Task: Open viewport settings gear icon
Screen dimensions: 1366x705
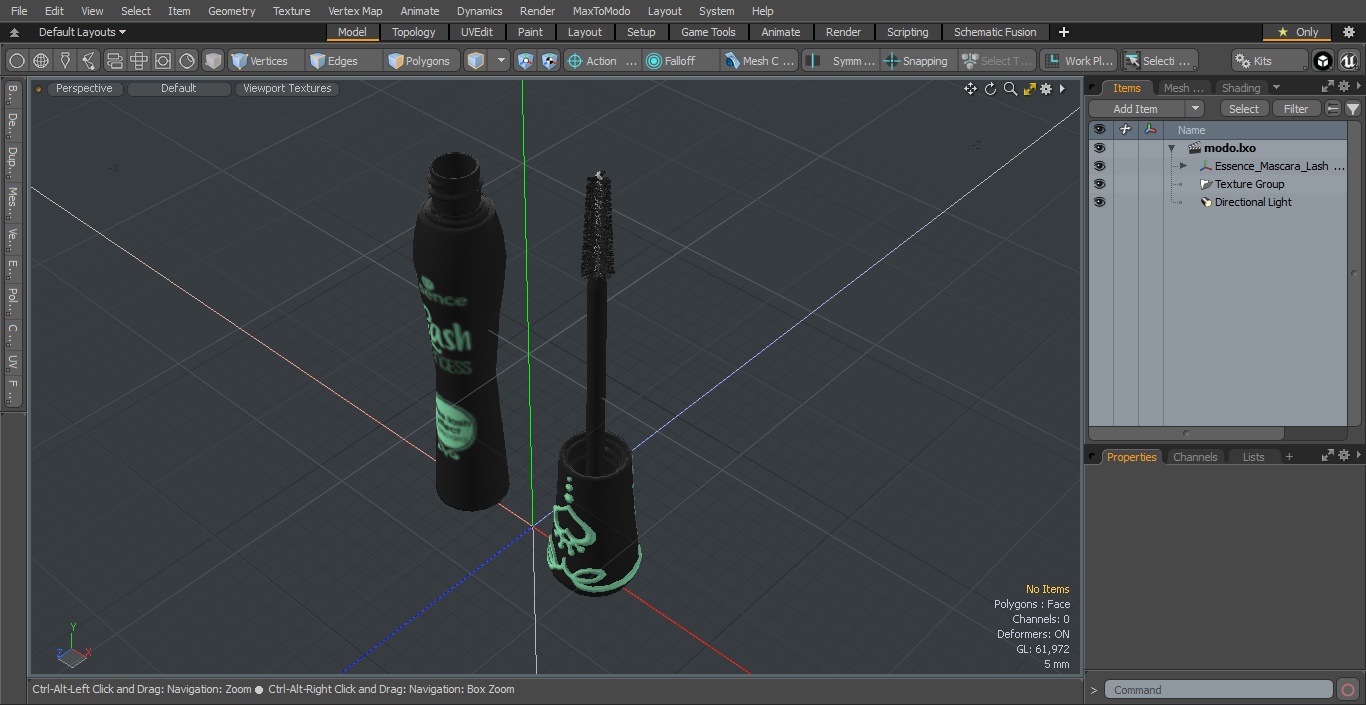Action: 1046,88
